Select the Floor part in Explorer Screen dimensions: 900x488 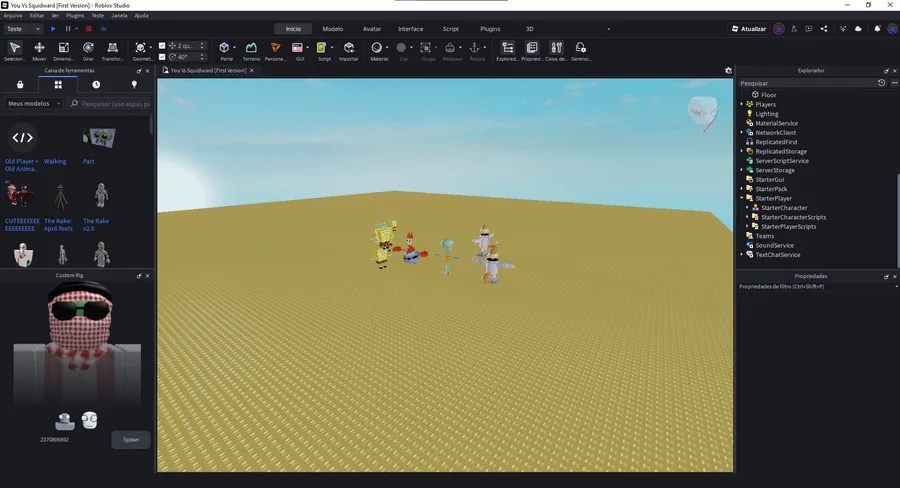(769, 95)
